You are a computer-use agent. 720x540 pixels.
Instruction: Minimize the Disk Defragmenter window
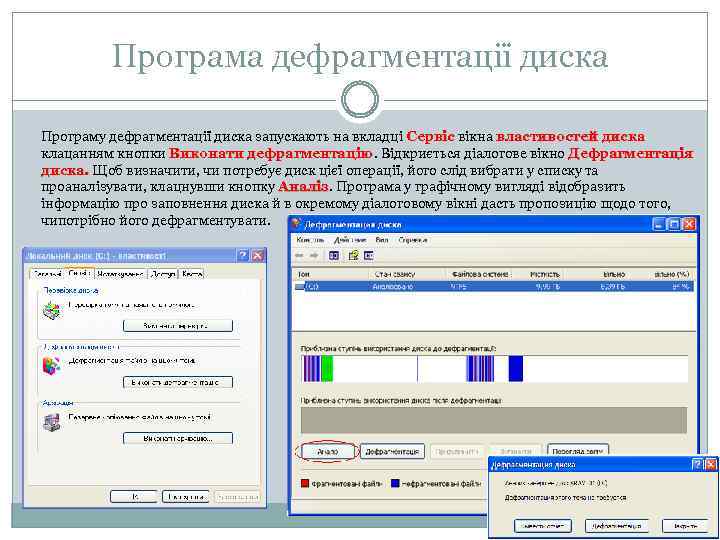click(659, 224)
